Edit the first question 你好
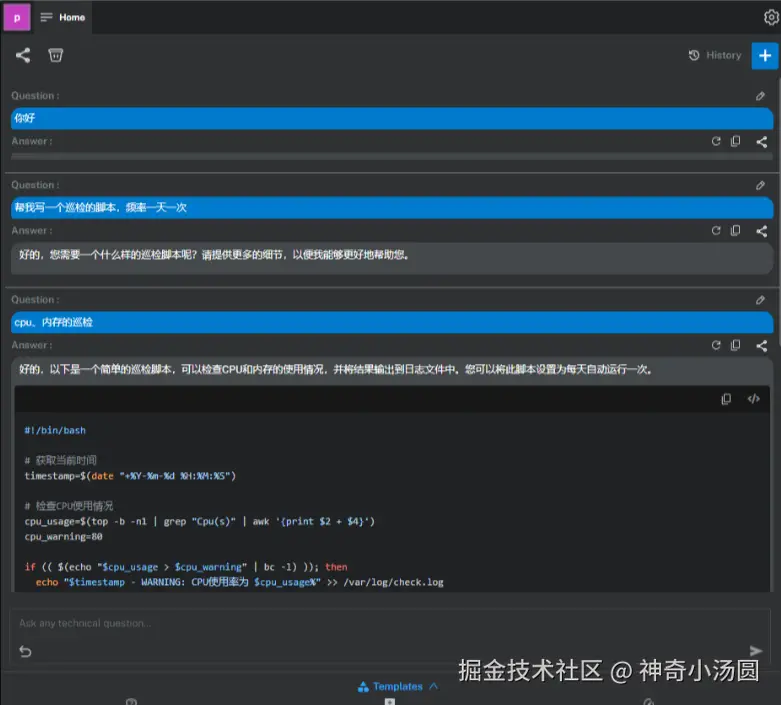The image size is (781, 705). (x=760, y=96)
